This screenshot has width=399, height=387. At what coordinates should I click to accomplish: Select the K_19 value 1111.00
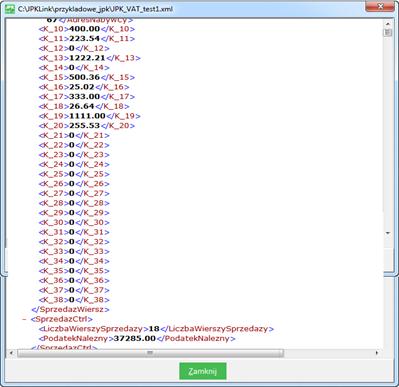click(x=87, y=116)
